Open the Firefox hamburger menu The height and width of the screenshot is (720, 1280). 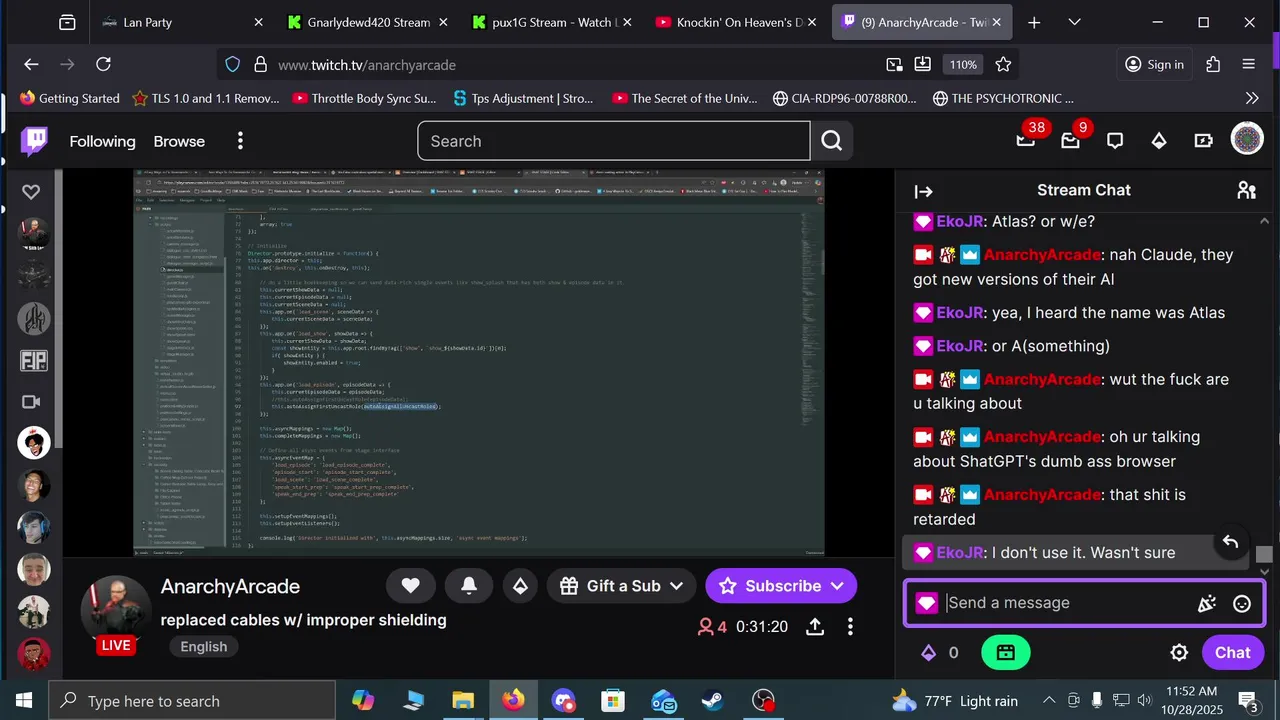pyautogui.click(x=1248, y=64)
